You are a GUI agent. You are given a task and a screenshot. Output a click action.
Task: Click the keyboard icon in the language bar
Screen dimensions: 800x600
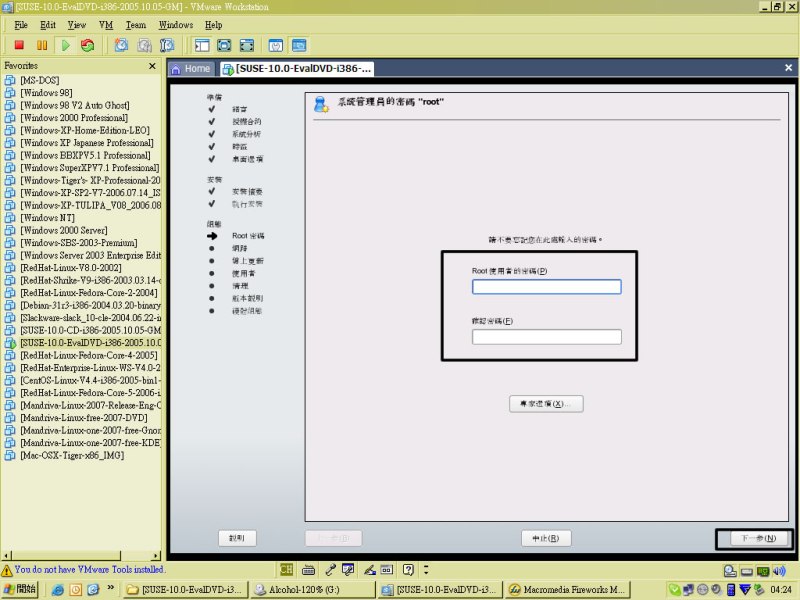pos(308,569)
